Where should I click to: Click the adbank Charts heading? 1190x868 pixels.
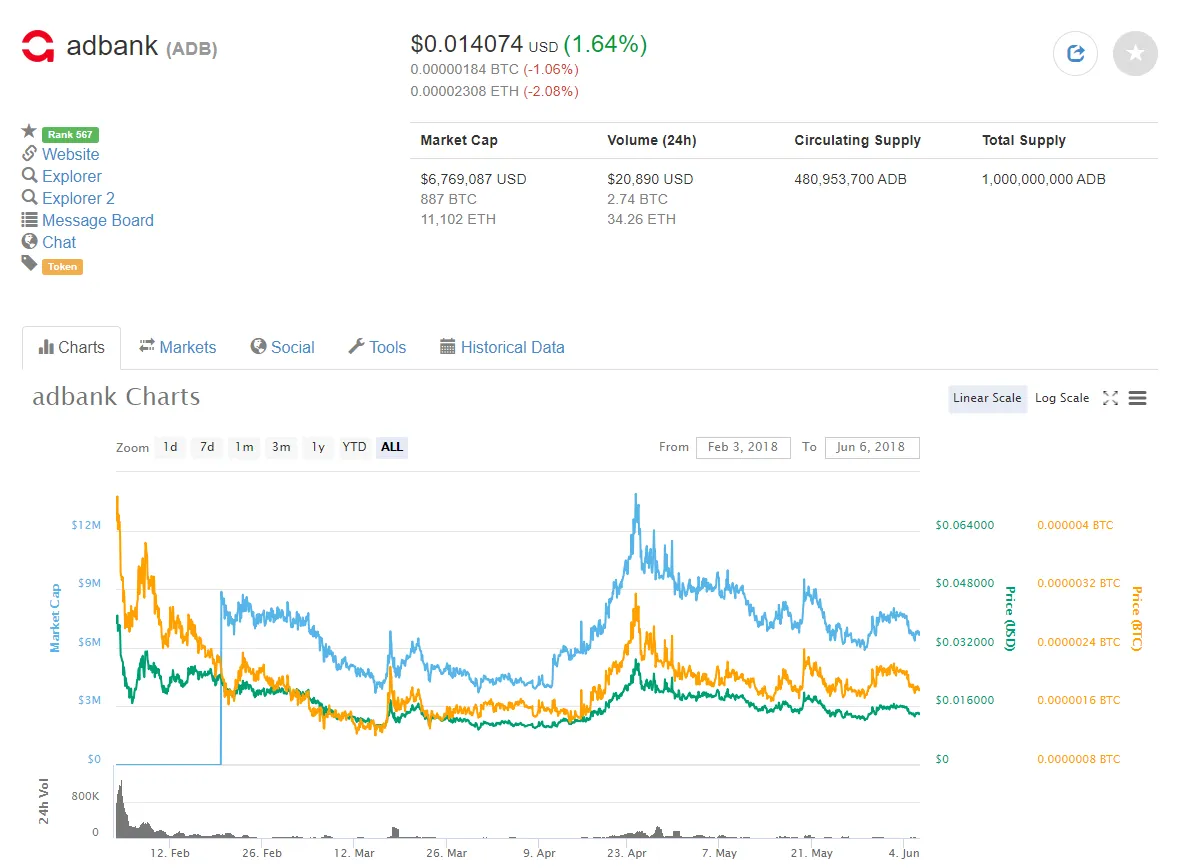116,396
